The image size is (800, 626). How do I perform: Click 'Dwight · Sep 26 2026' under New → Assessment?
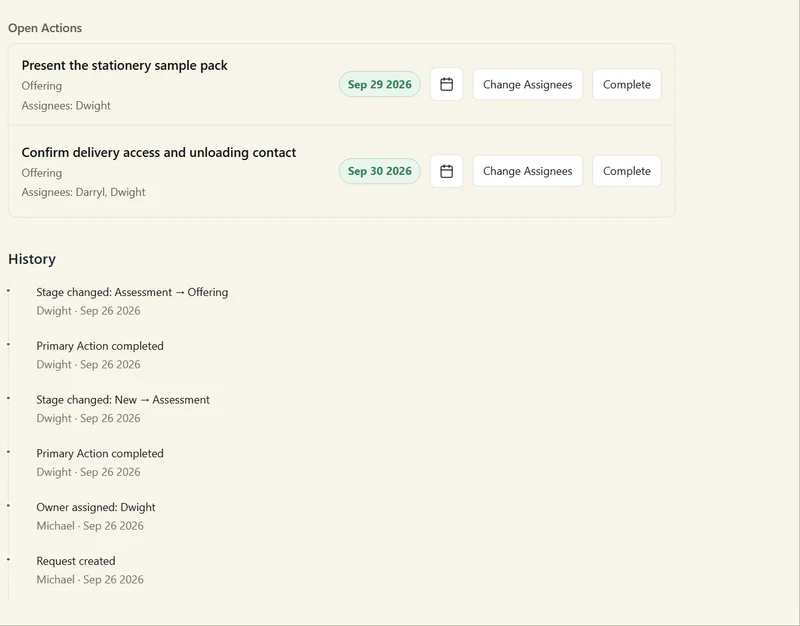point(88,418)
